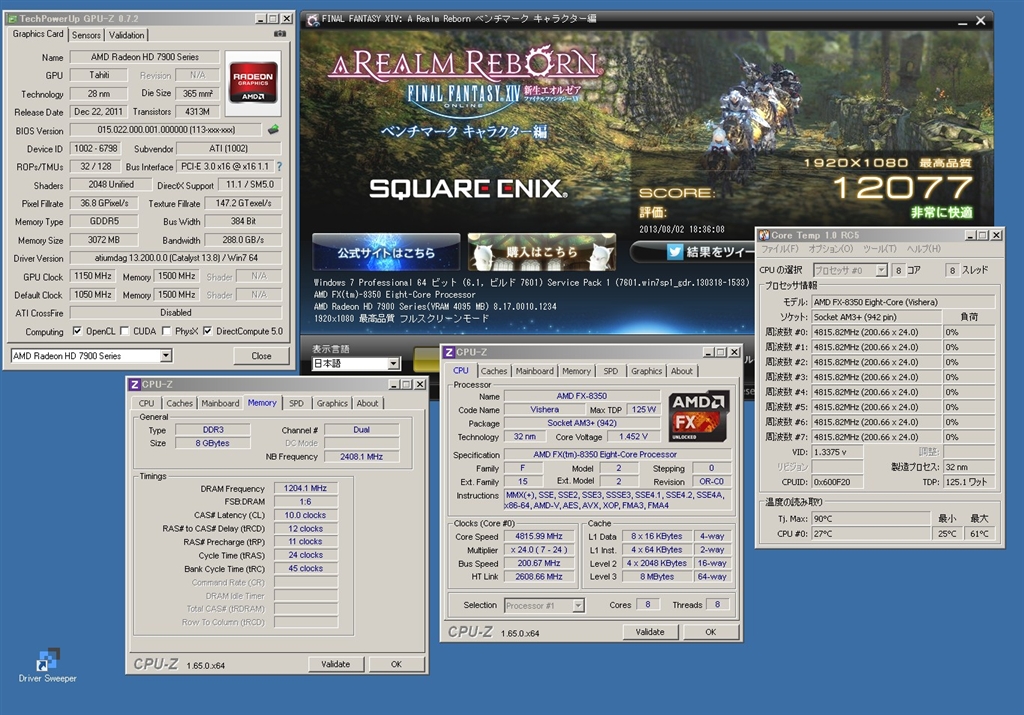The height and width of the screenshot is (715, 1024).
Task: Click the HT Link value 2608.66 MHz
Action: pos(539,577)
